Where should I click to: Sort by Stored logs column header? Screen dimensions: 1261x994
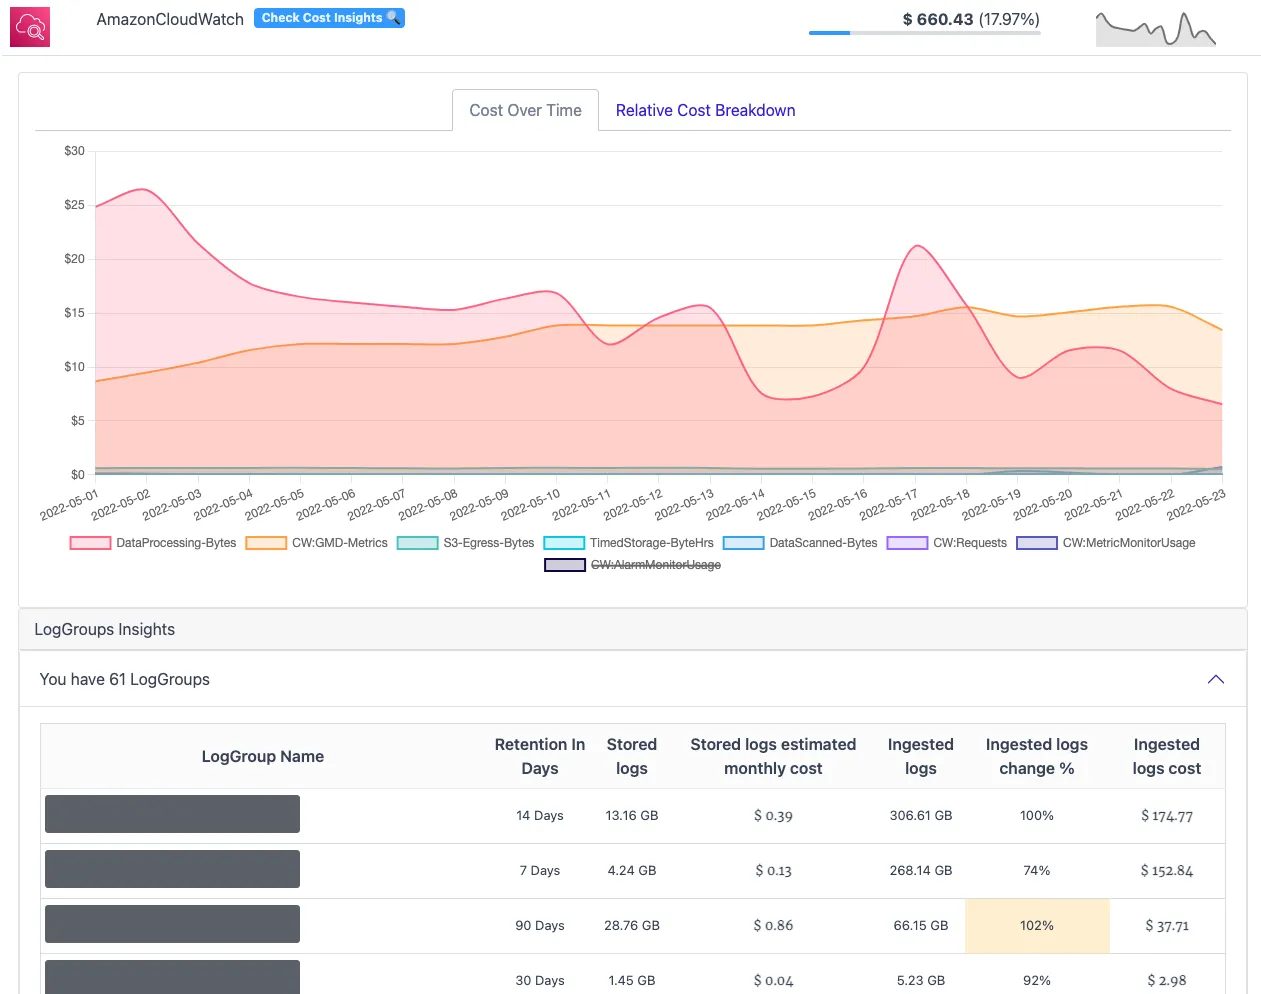[632, 756]
